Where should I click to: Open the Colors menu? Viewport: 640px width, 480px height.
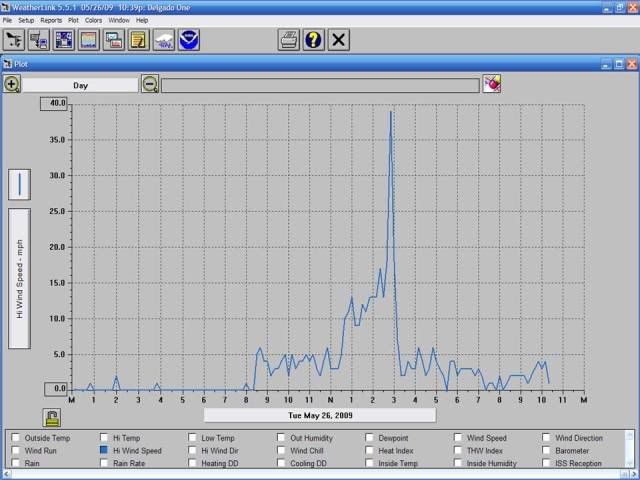point(93,20)
